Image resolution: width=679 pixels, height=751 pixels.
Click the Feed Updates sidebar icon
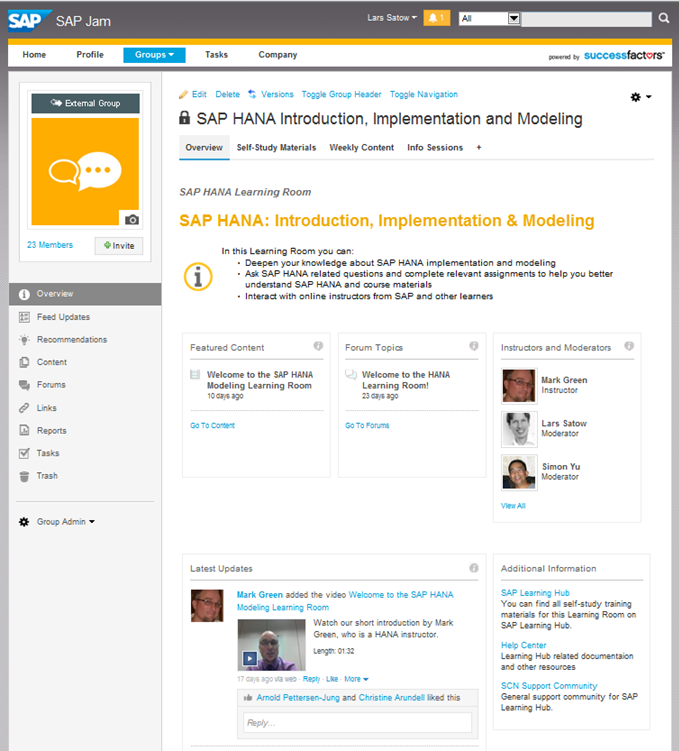point(24,317)
